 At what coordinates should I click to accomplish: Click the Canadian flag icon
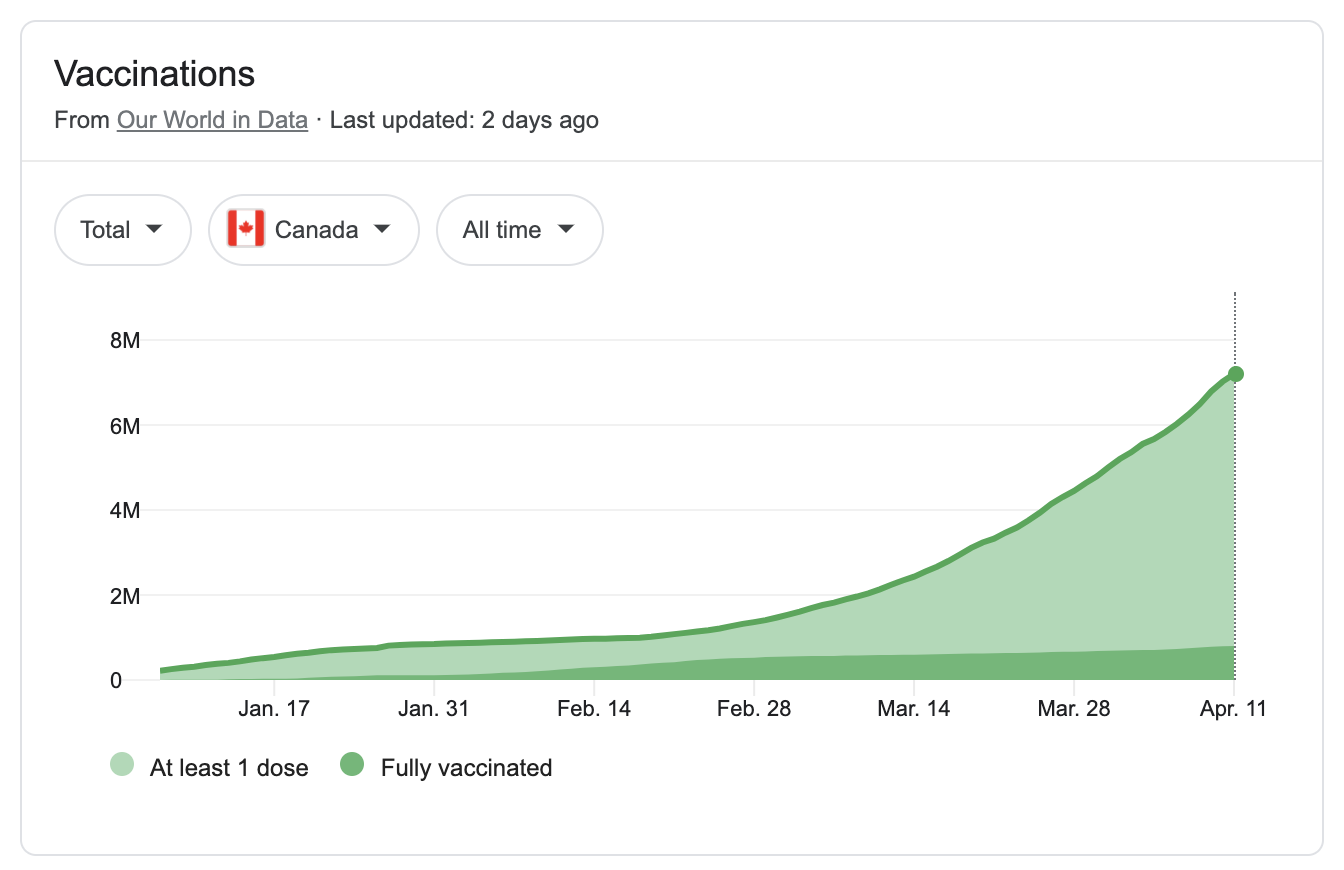(246, 229)
